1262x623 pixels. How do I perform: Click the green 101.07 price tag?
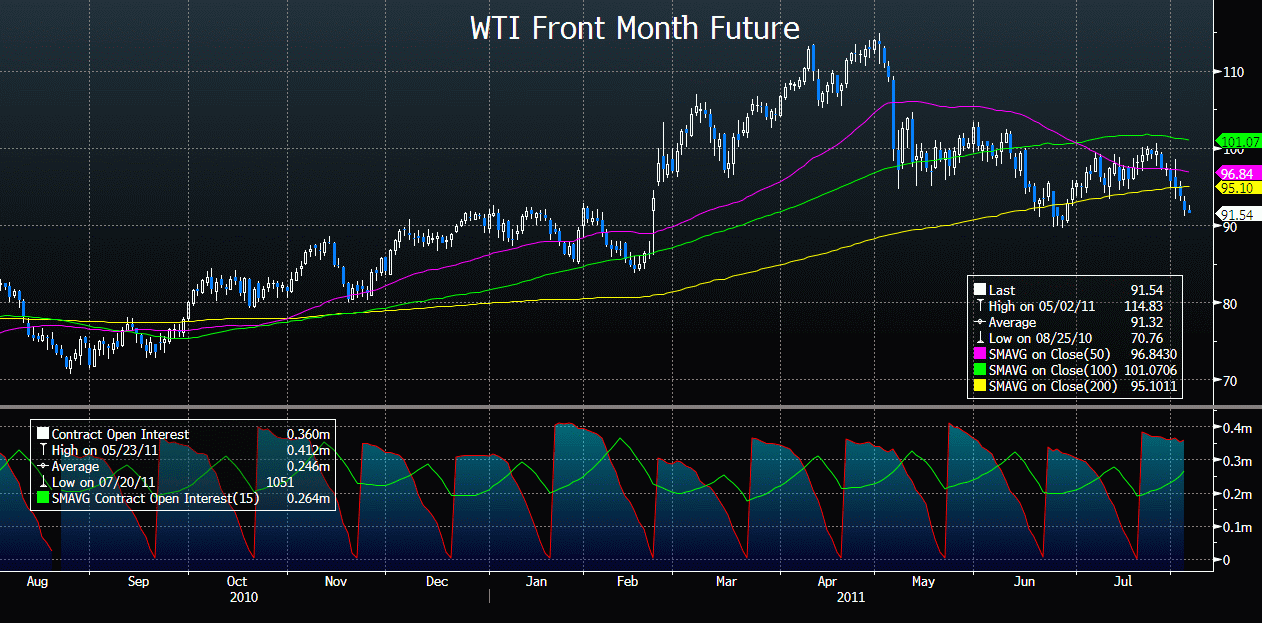[1236, 142]
